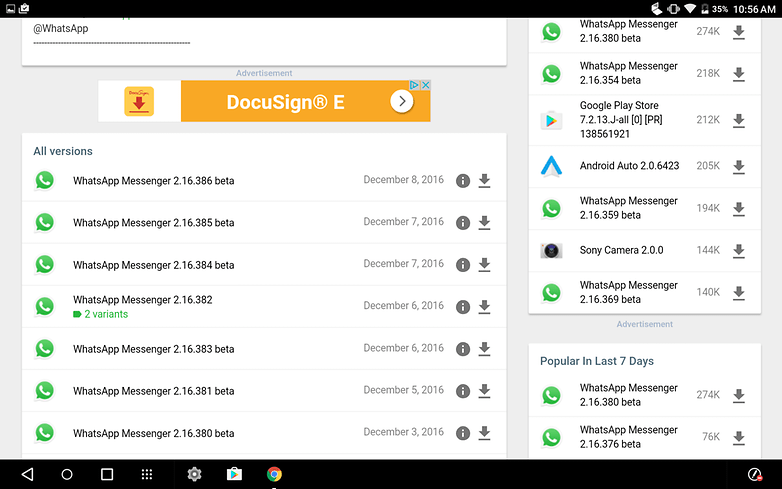Screen dimensions: 782x489
Task: Download Google Play Store 7.2.13 from sidebar
Action: (x=739, y=120)
